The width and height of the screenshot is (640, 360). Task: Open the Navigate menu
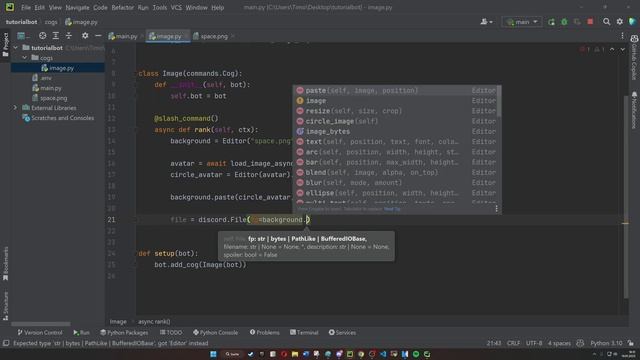coord(77,7)
